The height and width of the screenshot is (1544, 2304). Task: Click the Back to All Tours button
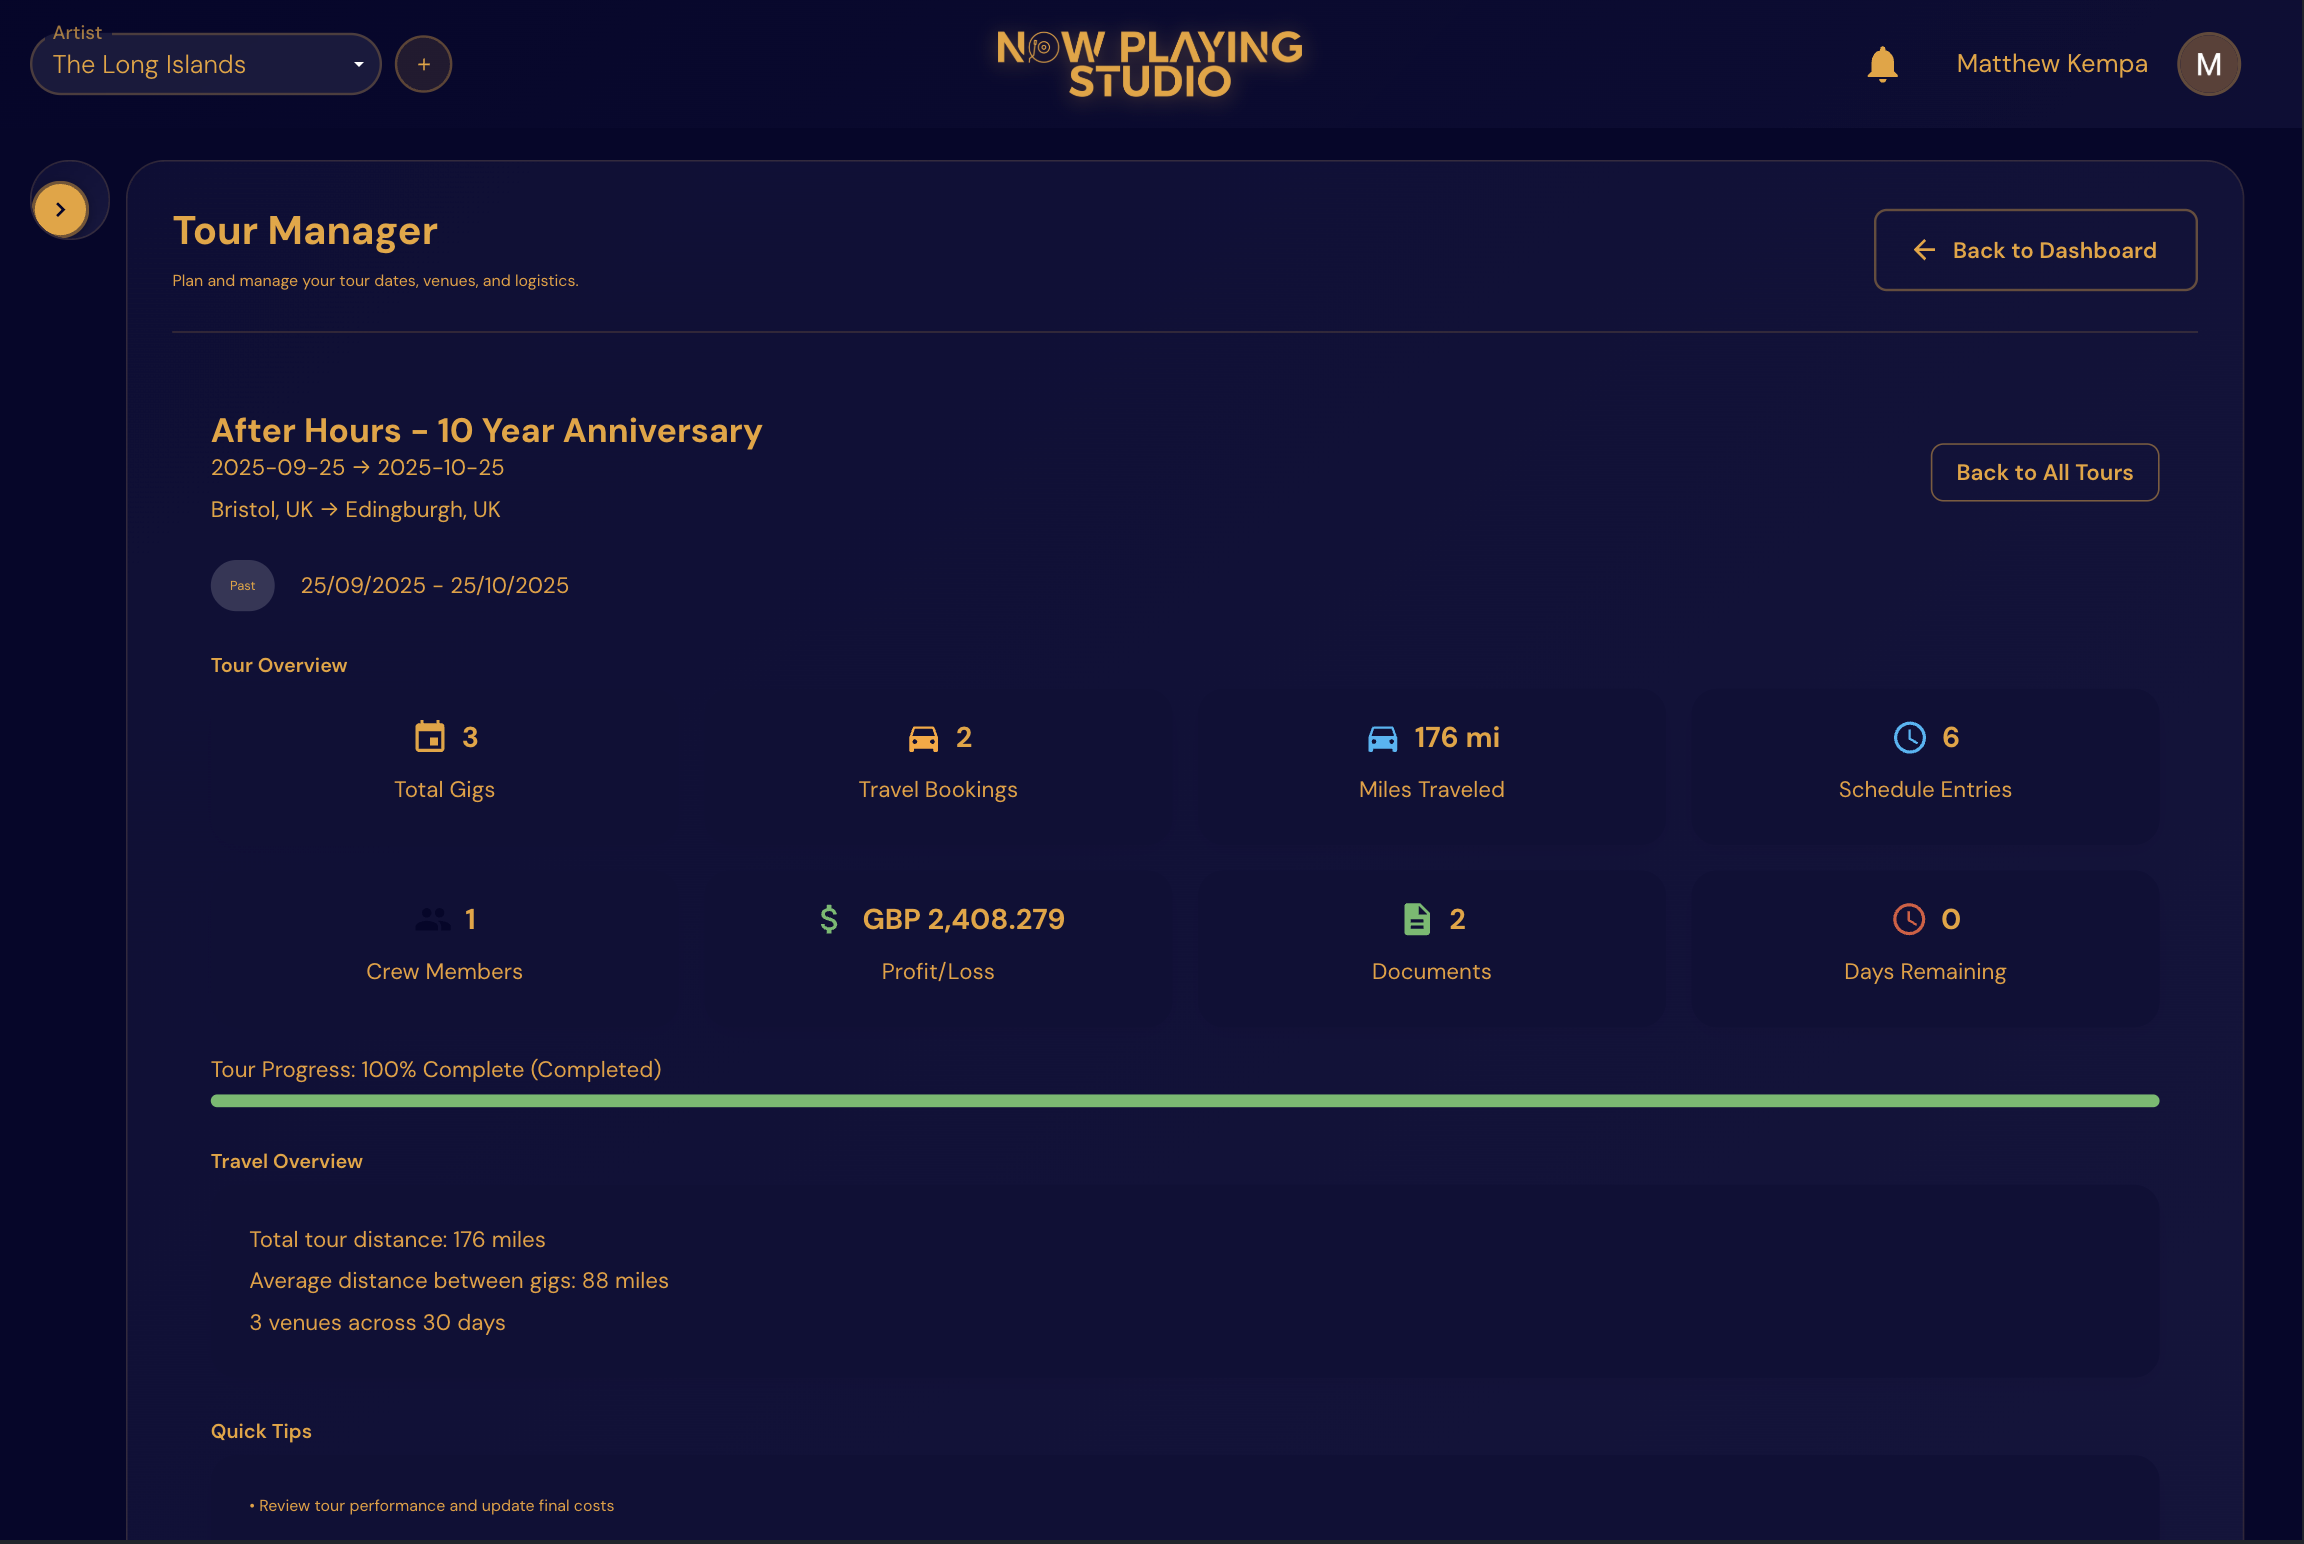click(2044, 472)
